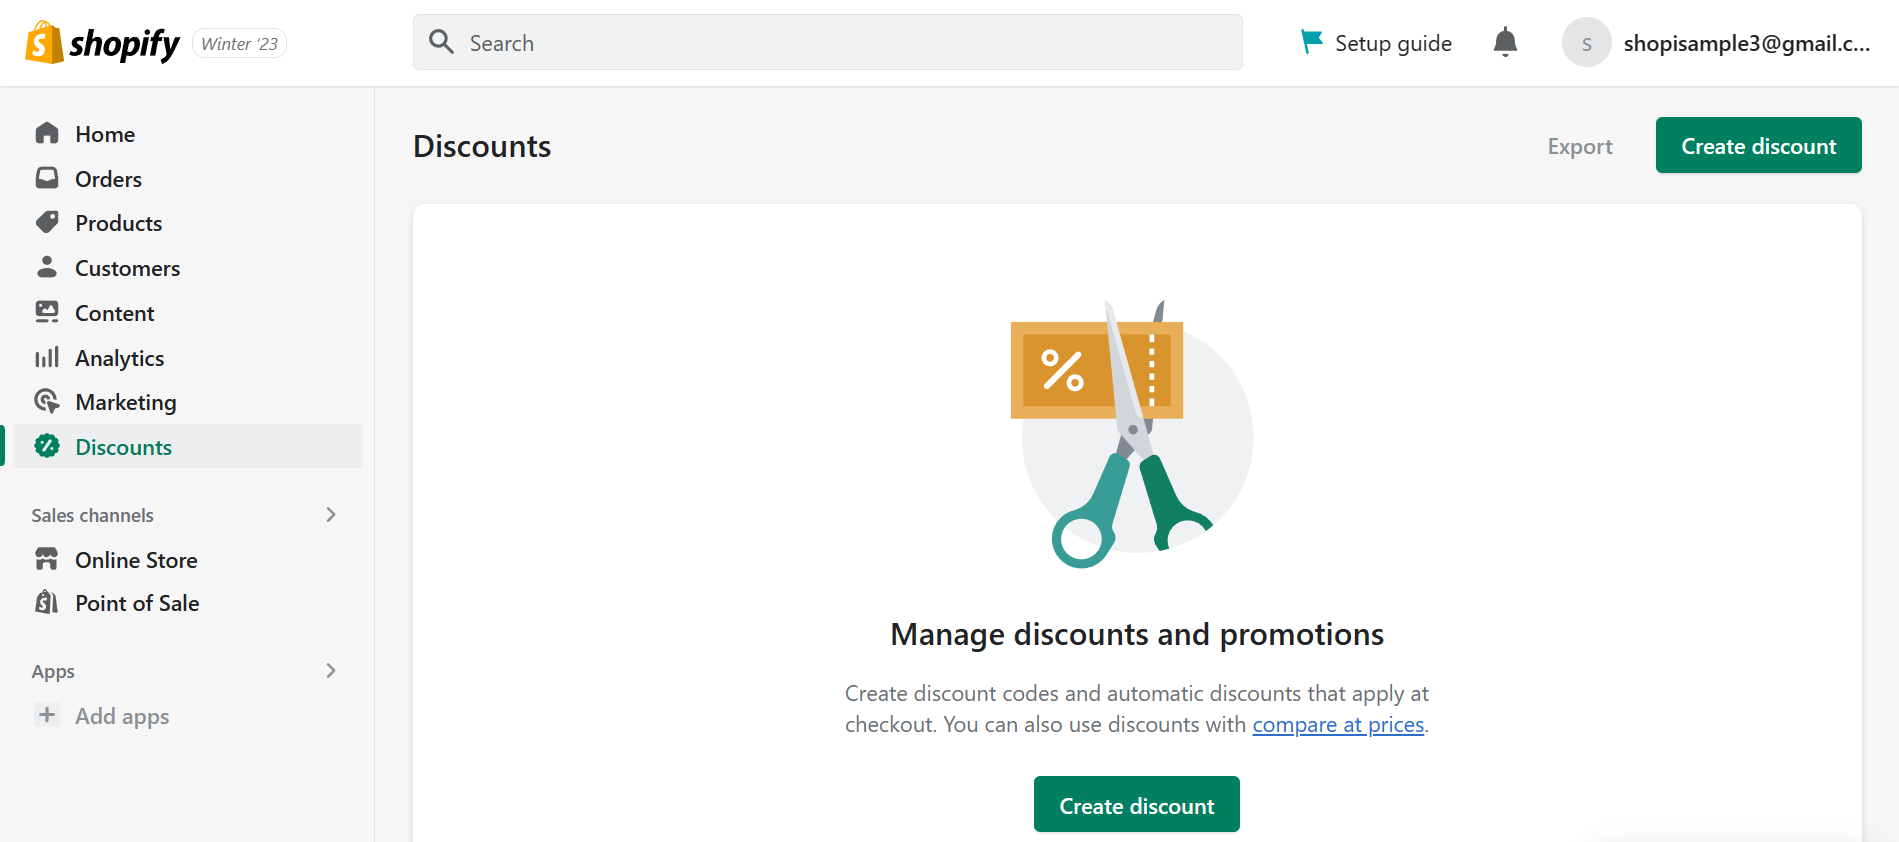Click the Setup guide flag icon
1899x842 pixels.
tap(1311, 42)
